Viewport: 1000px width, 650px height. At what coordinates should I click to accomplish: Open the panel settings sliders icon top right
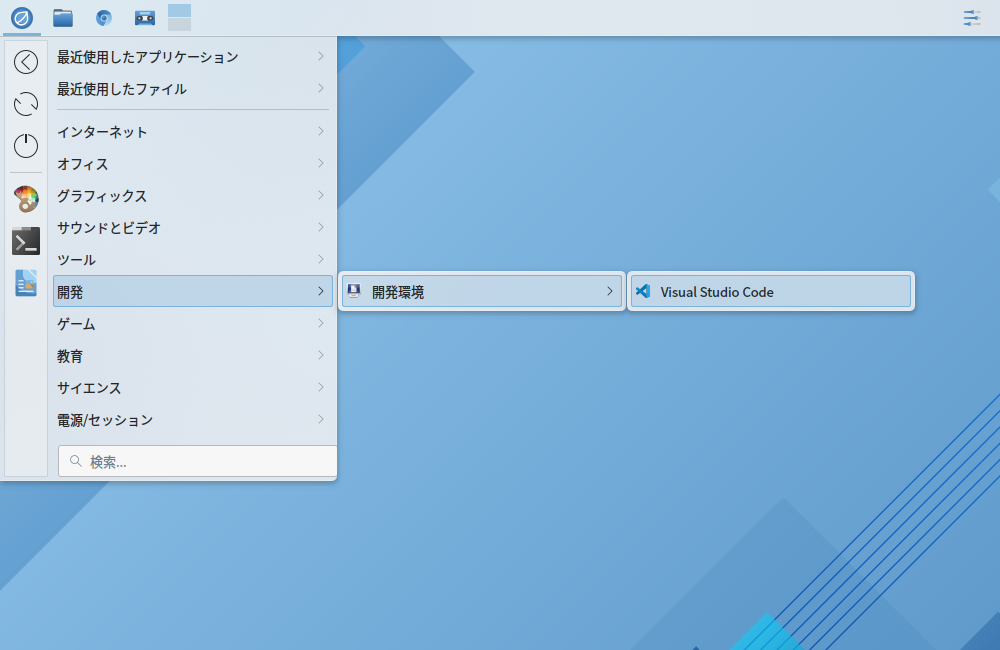[971, 18]
